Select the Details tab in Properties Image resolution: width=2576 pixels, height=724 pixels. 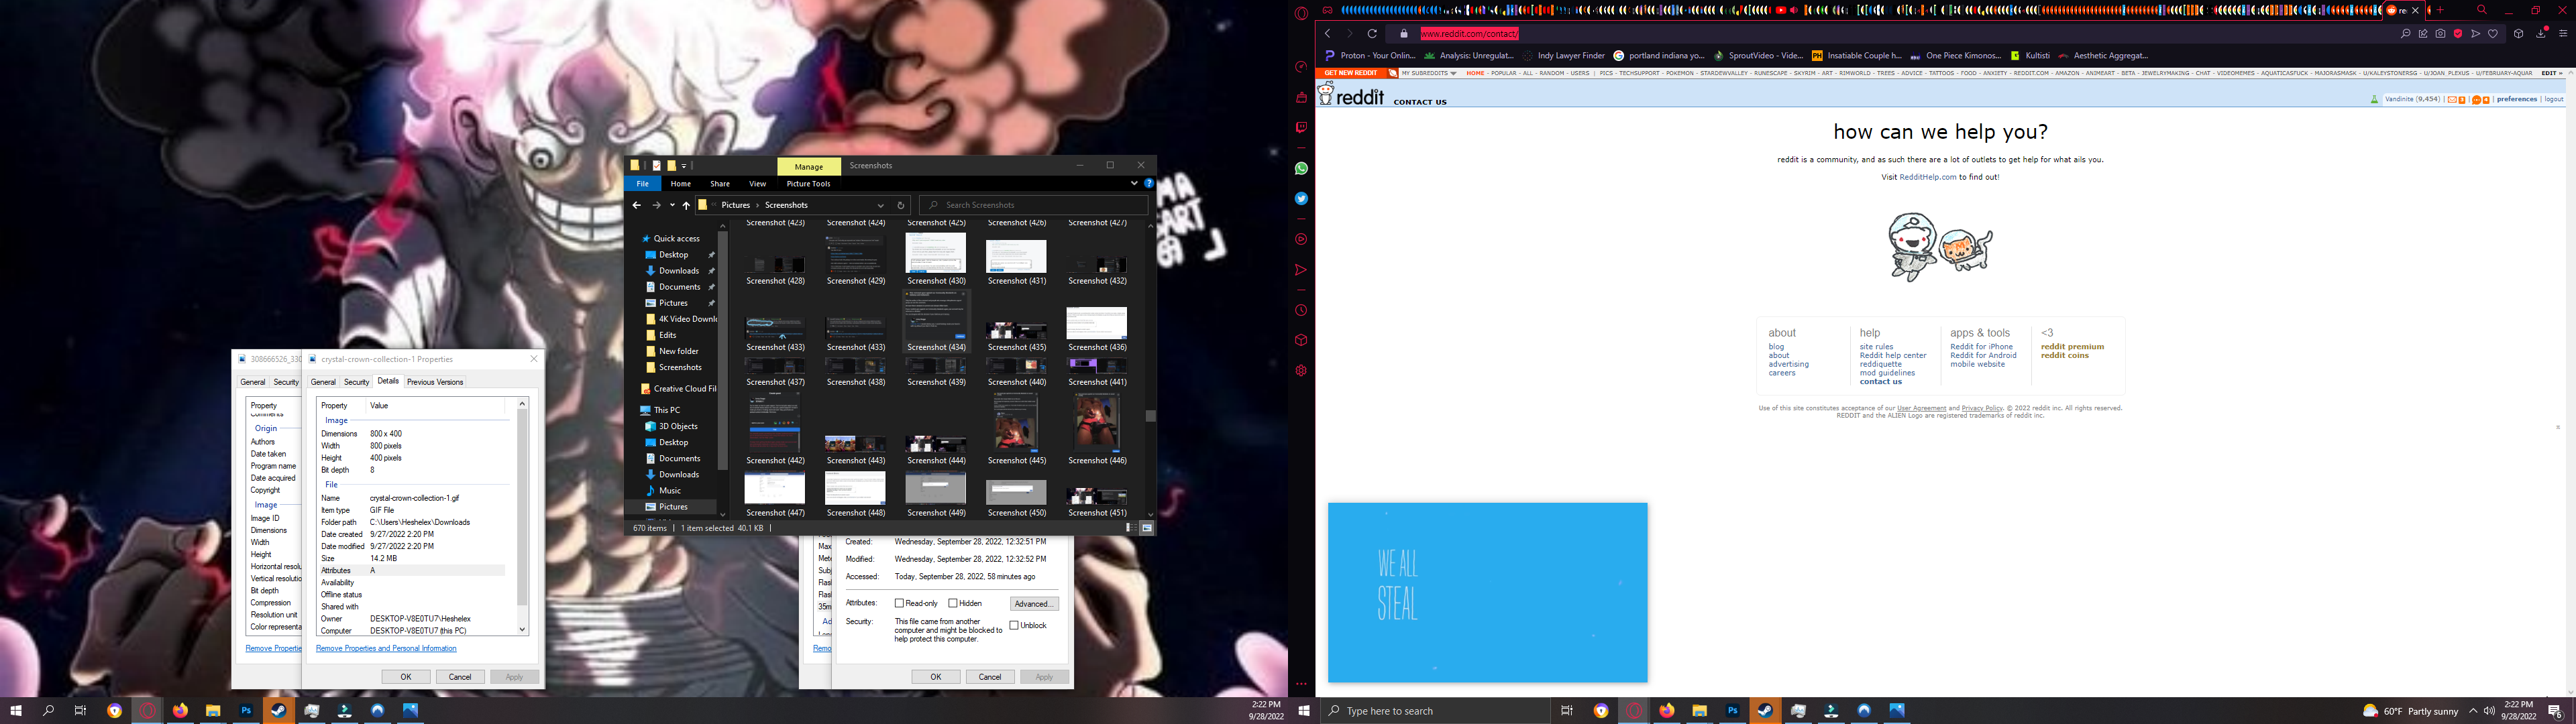click(x=388, y=381)
